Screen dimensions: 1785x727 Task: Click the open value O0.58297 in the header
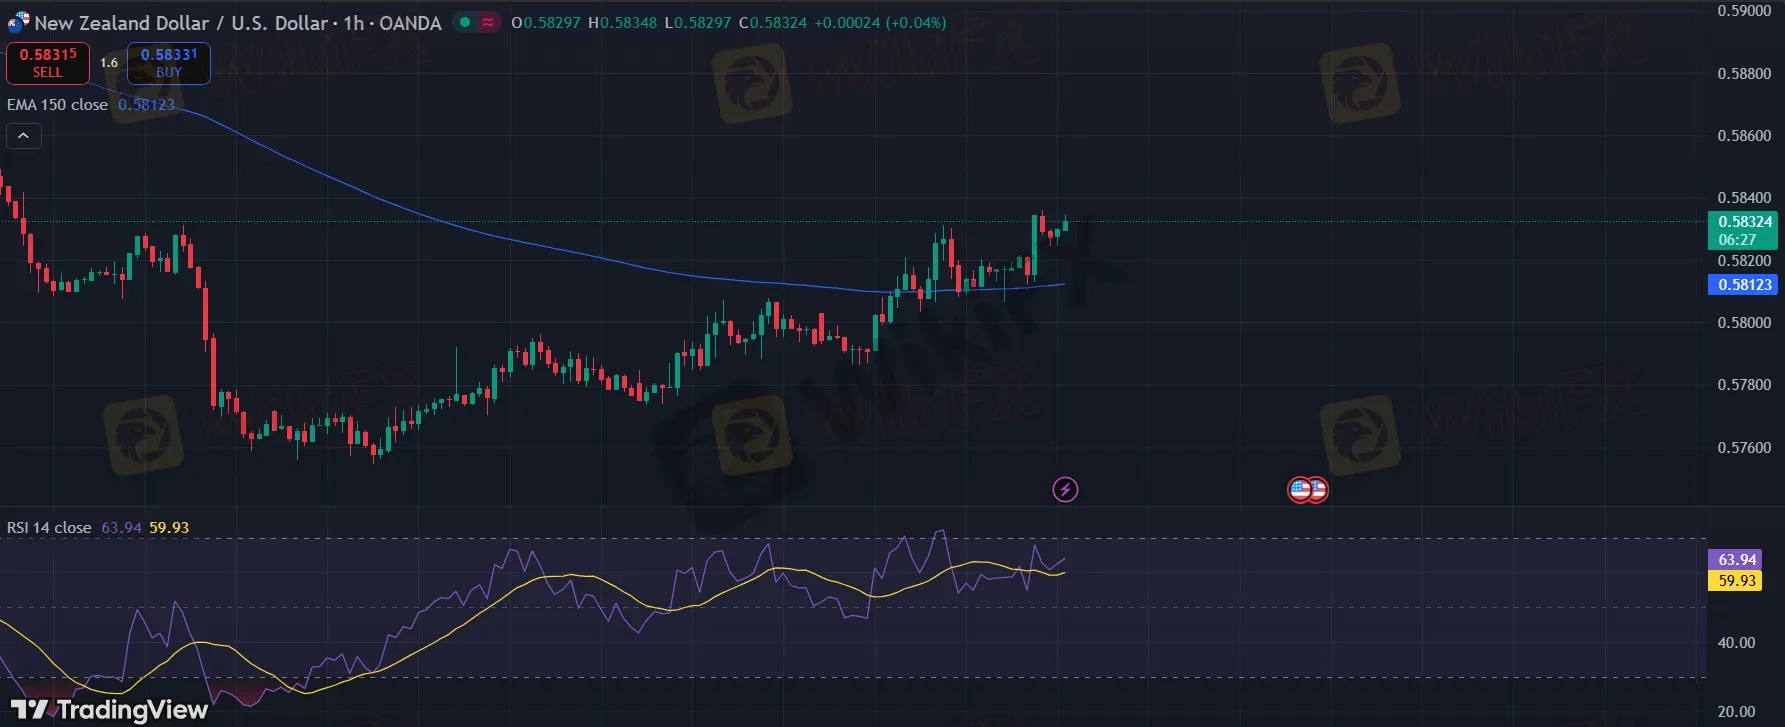(546, 22)
